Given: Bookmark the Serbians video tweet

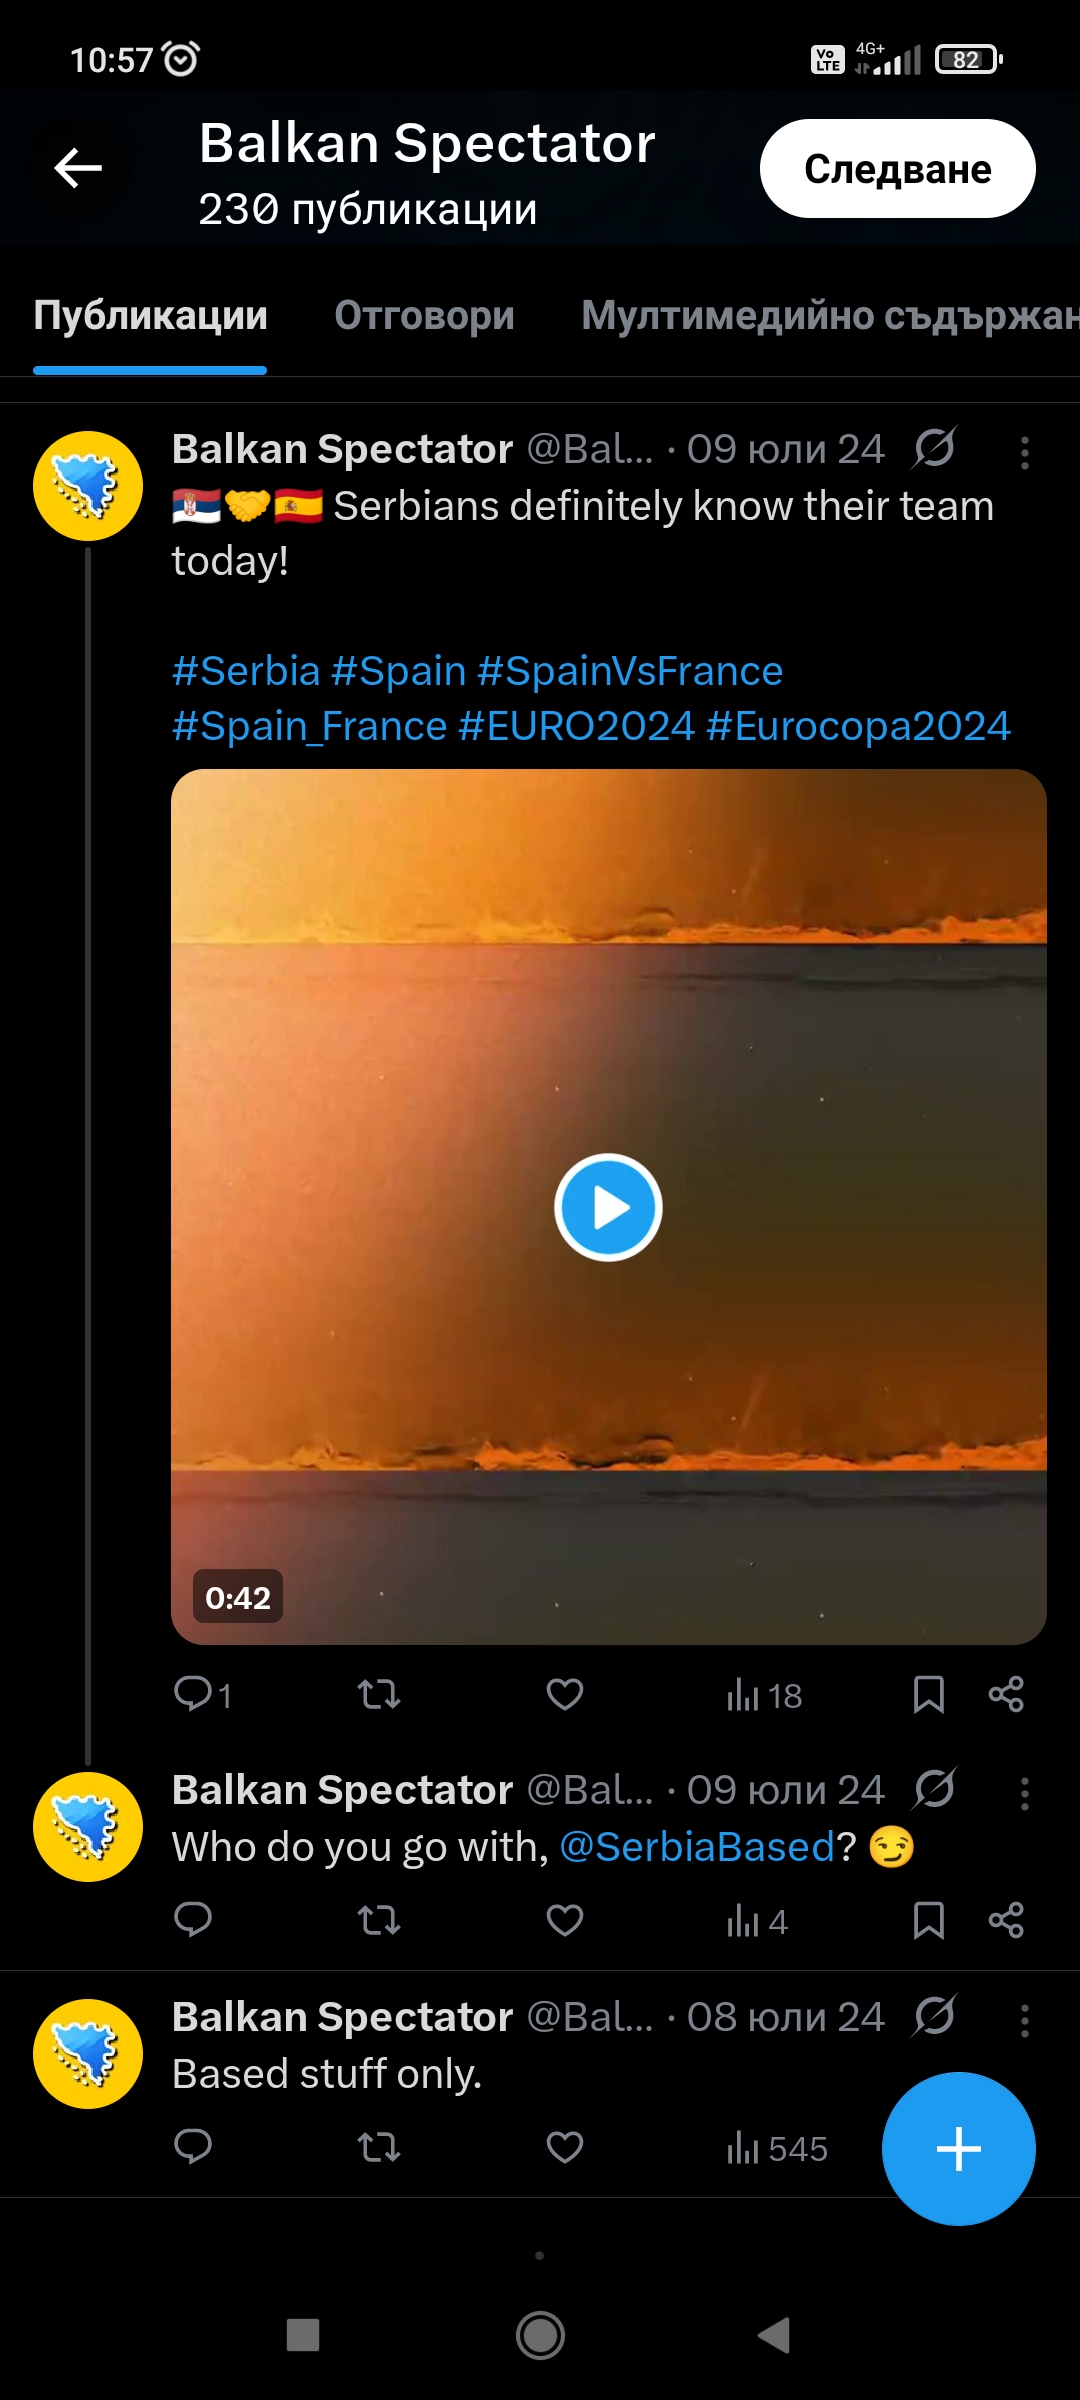Looking at the screenshot, I should coord(929,1694).
